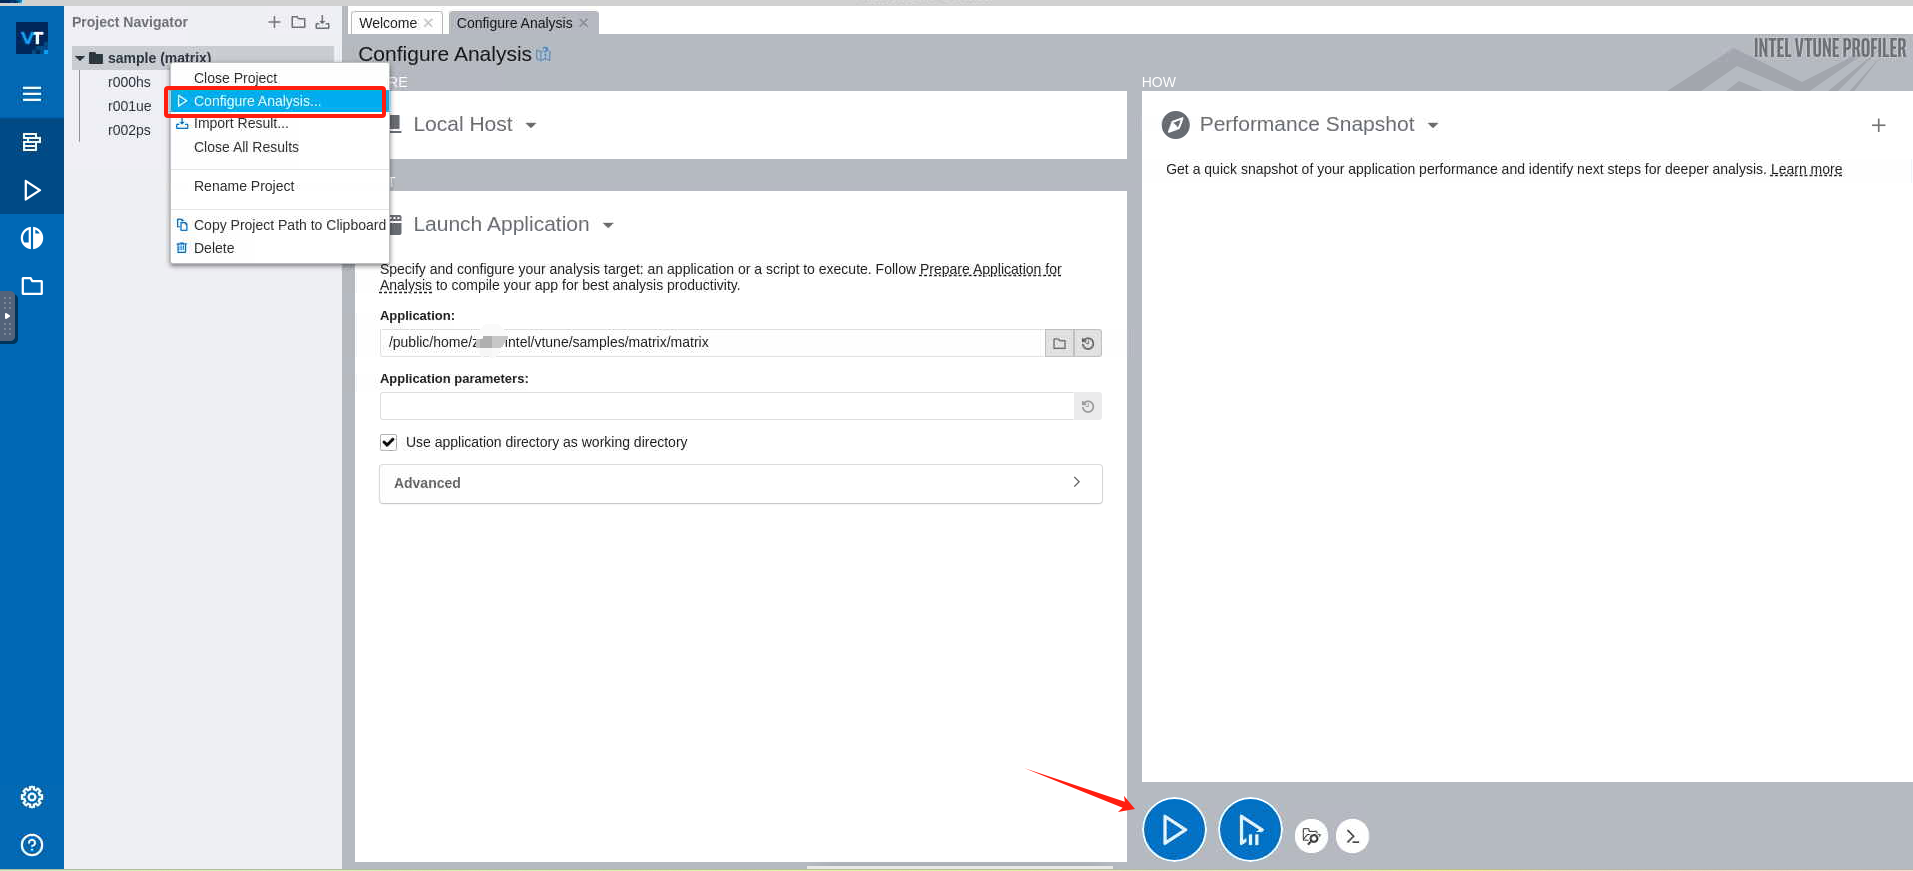Click the Configure Analysis play sidebar icon
This screenshot has height=871, width=1913.
(32, 190)
